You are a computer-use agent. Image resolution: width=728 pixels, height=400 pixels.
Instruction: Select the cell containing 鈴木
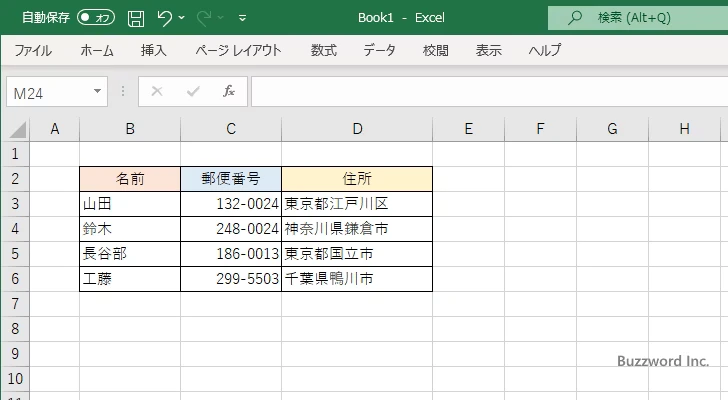(130, 229)
